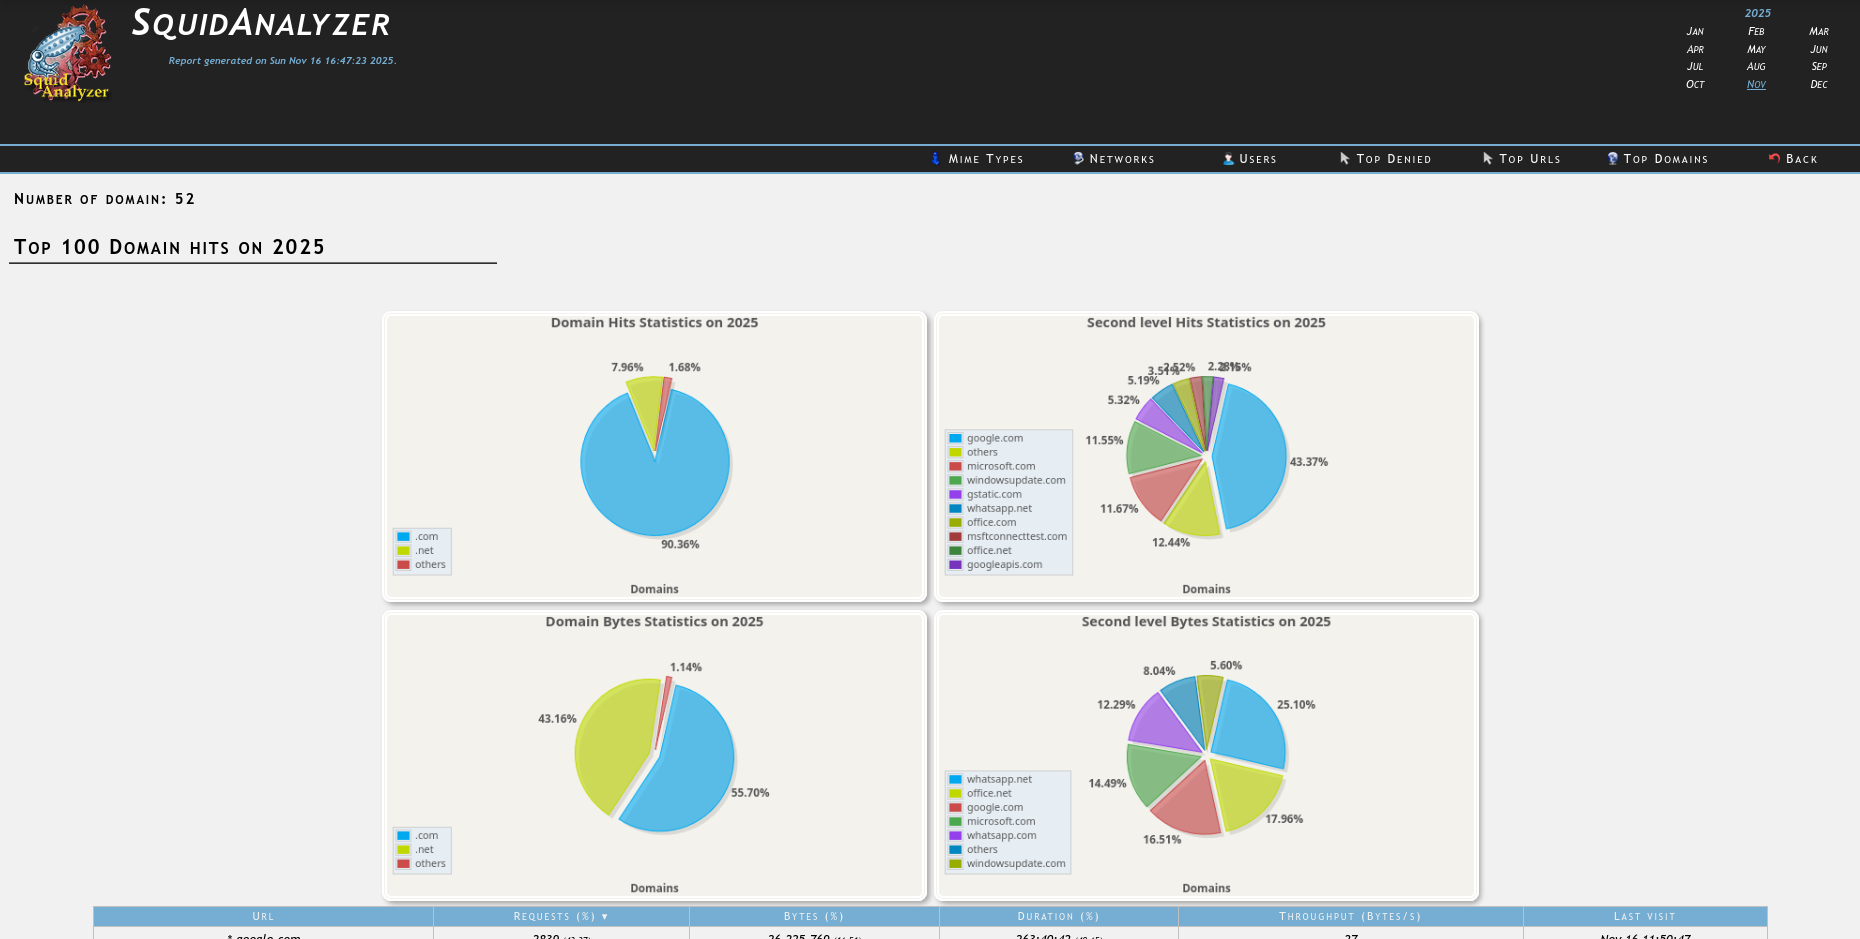The image size is (1860, 939).
Task: Click google.com swatch in Second level Hits legend
Action: click(956, 439)
